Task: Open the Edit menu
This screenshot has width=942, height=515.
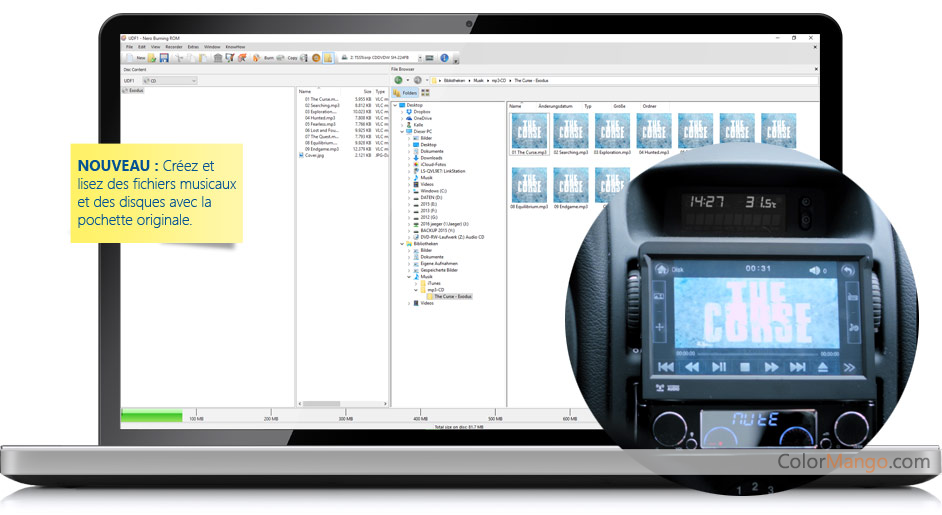Action: [142, 47]
